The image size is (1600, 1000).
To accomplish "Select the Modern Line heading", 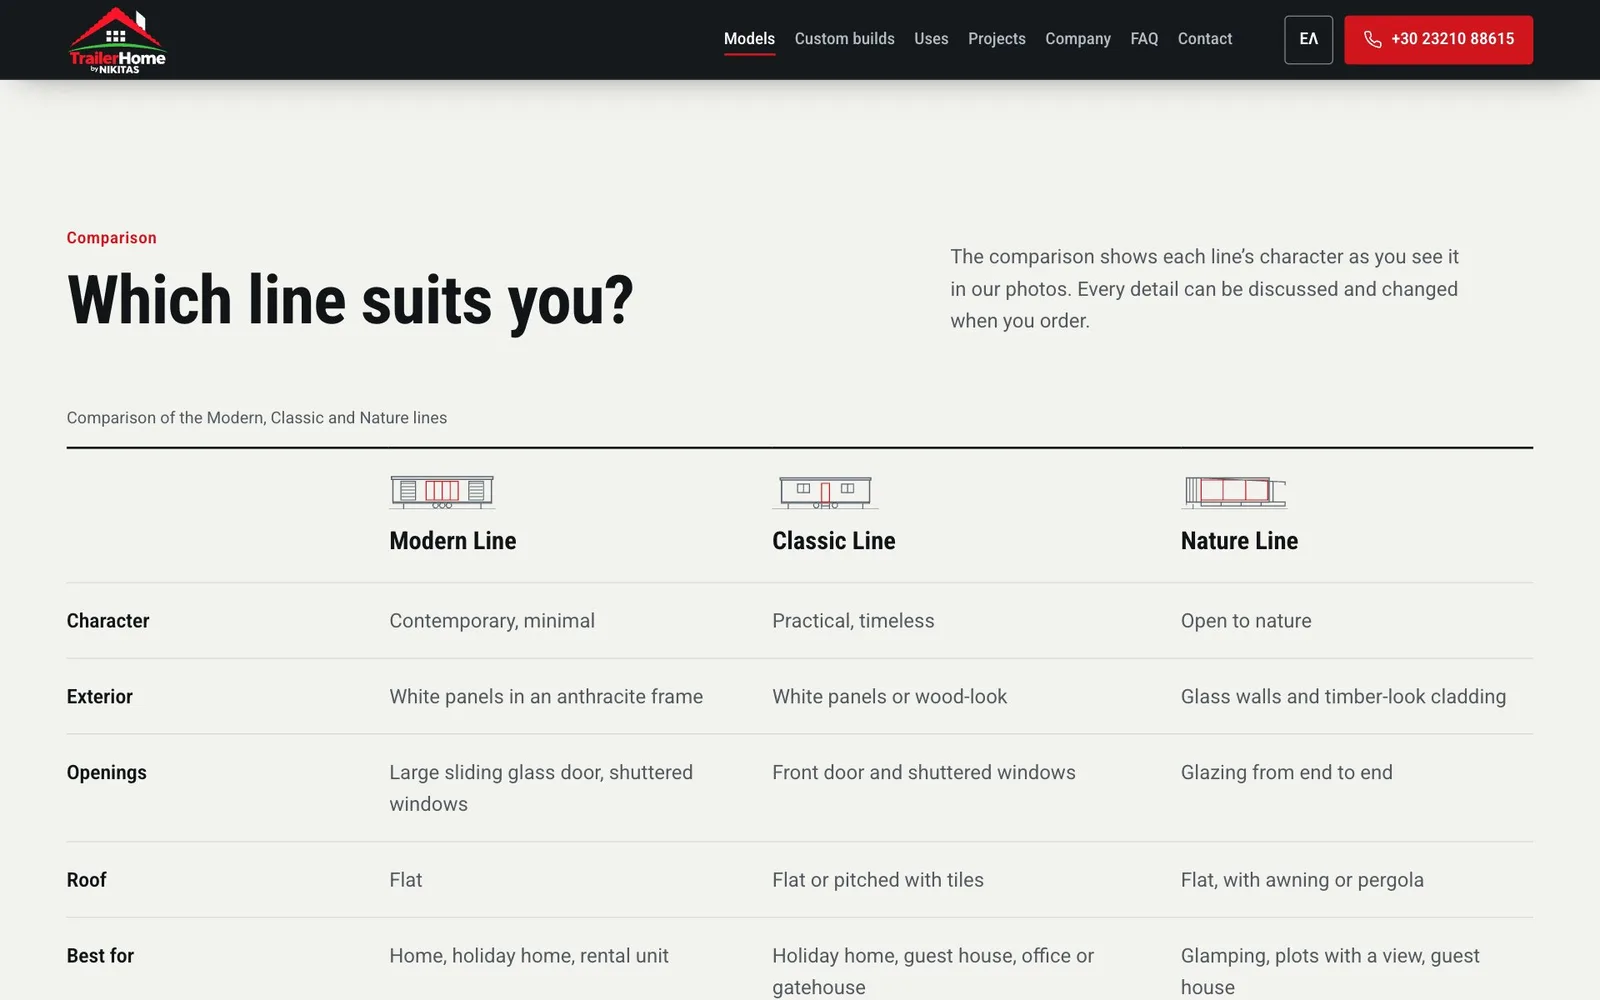I will pos(453,541).
